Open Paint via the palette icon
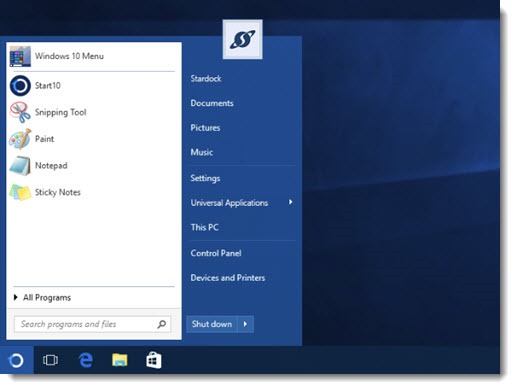 (x=20, y=139)
